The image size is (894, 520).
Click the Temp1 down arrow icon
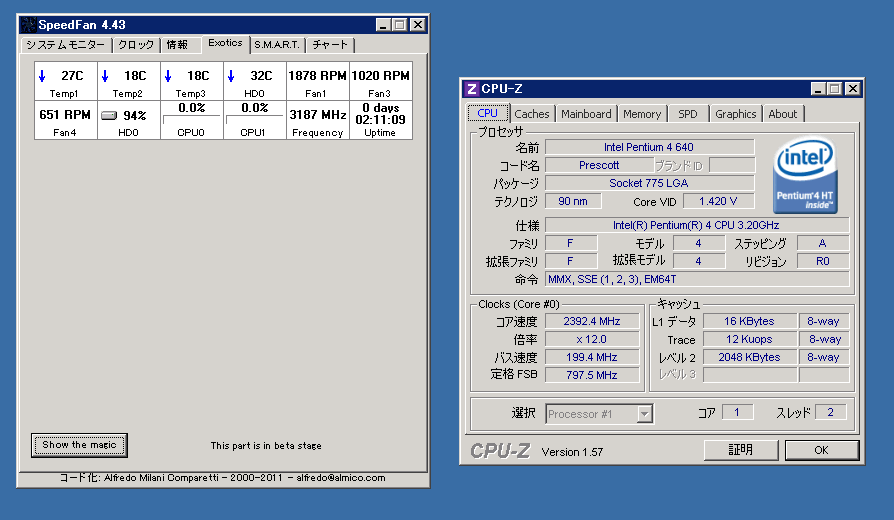coord(42,76)
